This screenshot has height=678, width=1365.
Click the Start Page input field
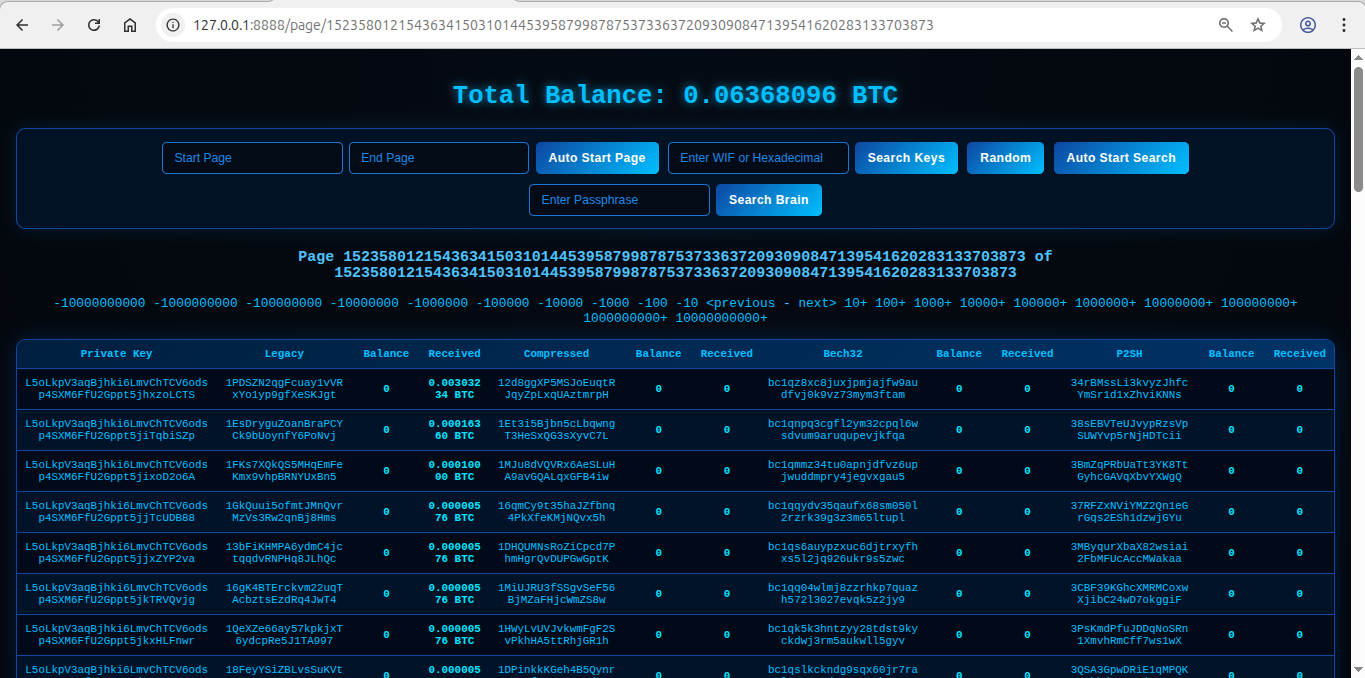252,157
